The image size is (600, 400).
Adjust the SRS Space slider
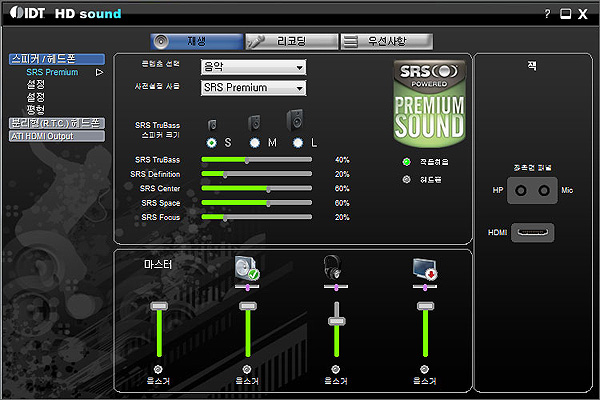pyautogui.click(x=256, y=202)
